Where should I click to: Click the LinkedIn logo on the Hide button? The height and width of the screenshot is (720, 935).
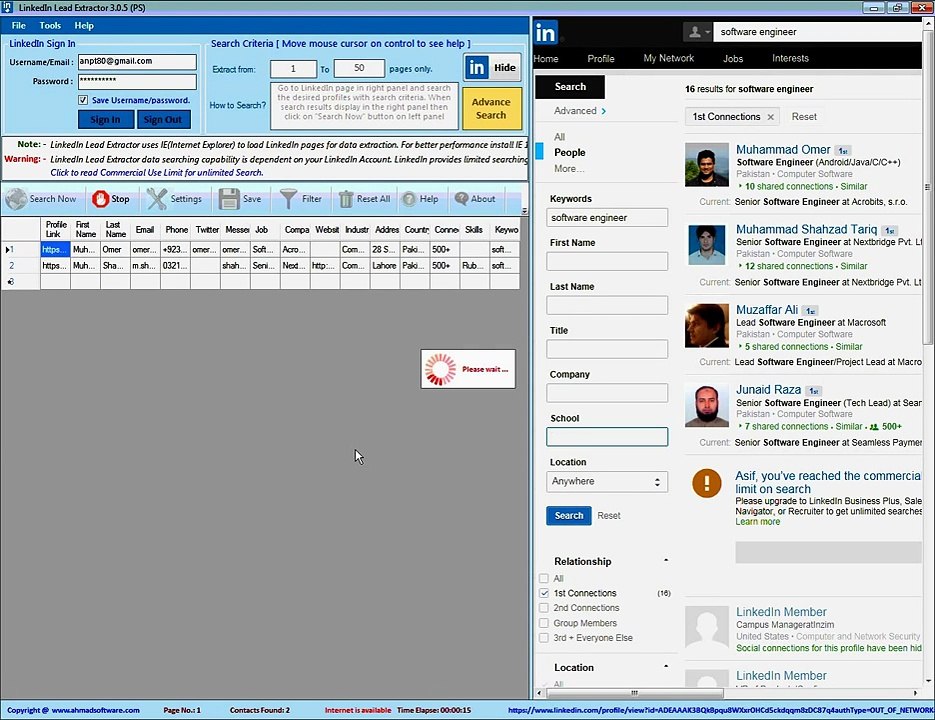(x=476, y=68)
